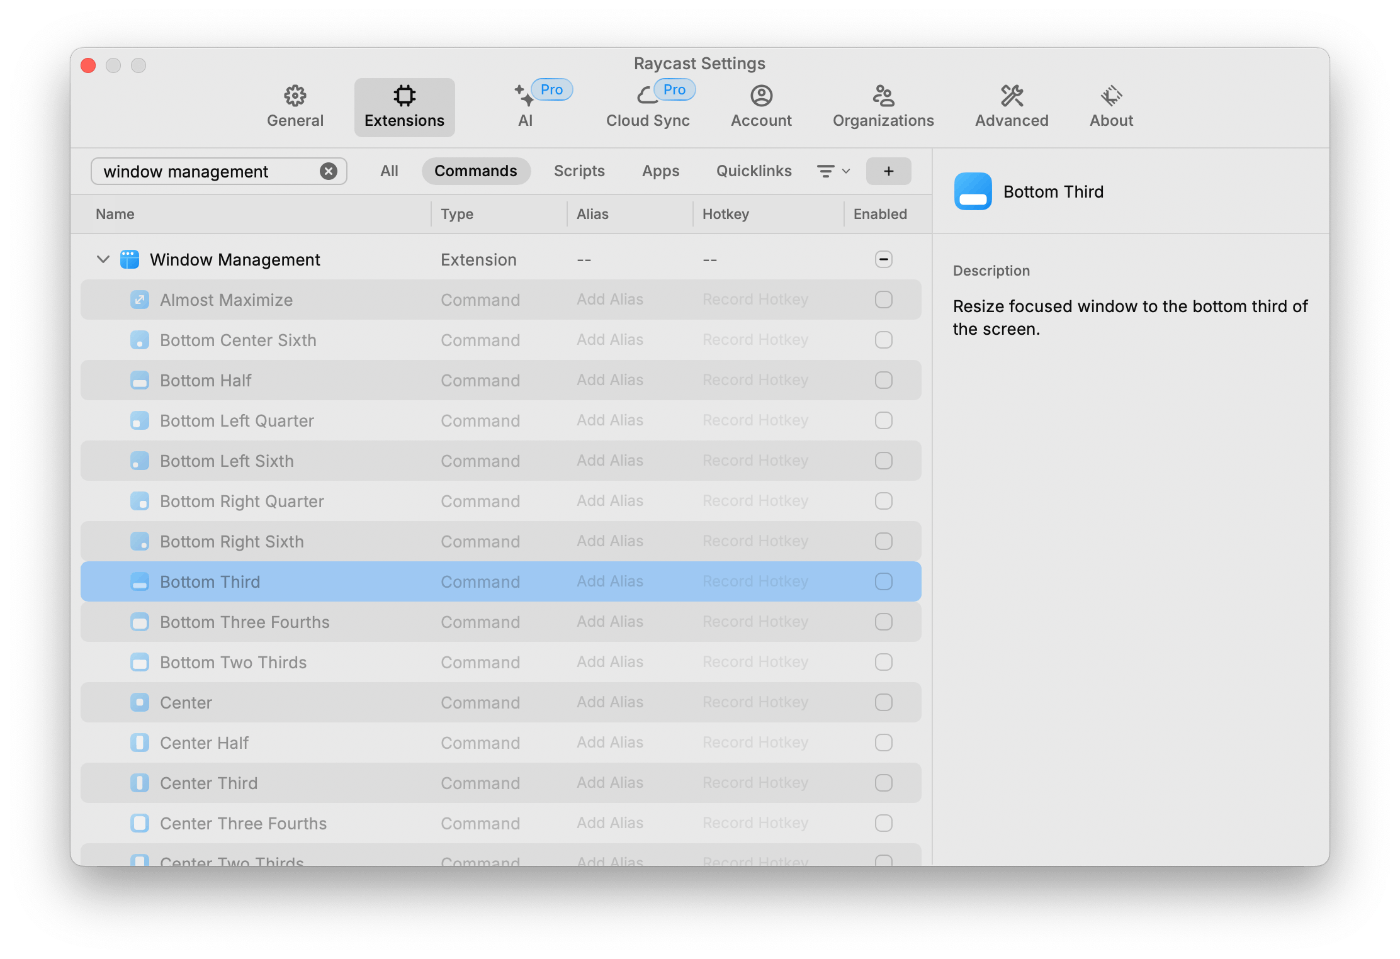Click the plus add button
Viewport: 1400px width, 959px height.
(888, 171)
